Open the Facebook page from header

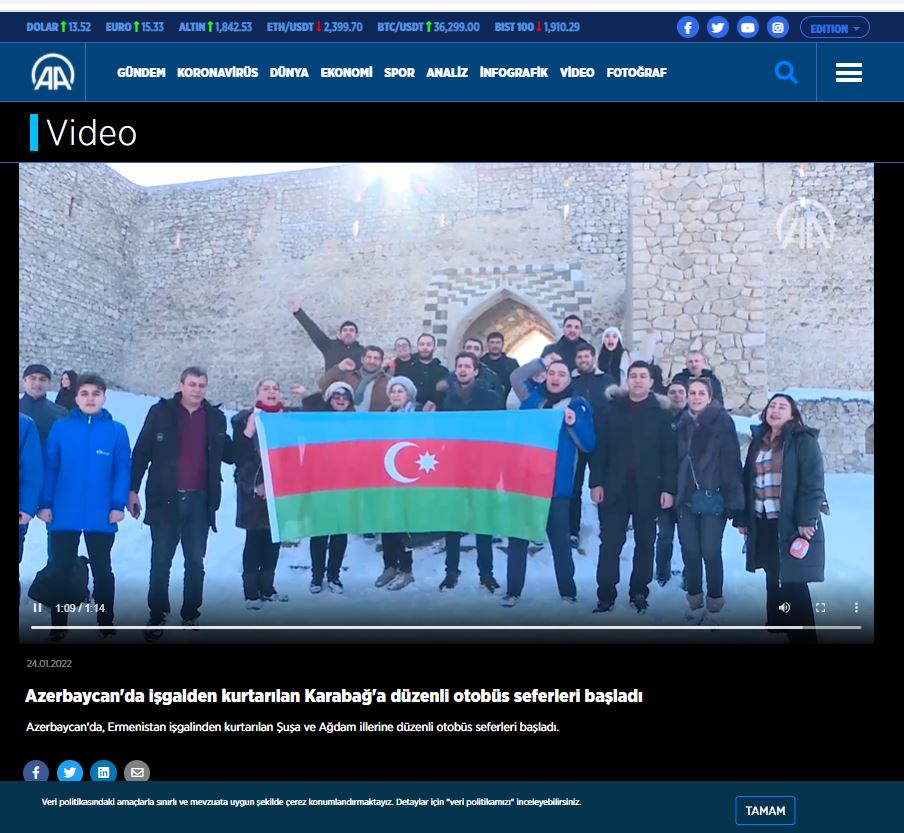point(688,28)
